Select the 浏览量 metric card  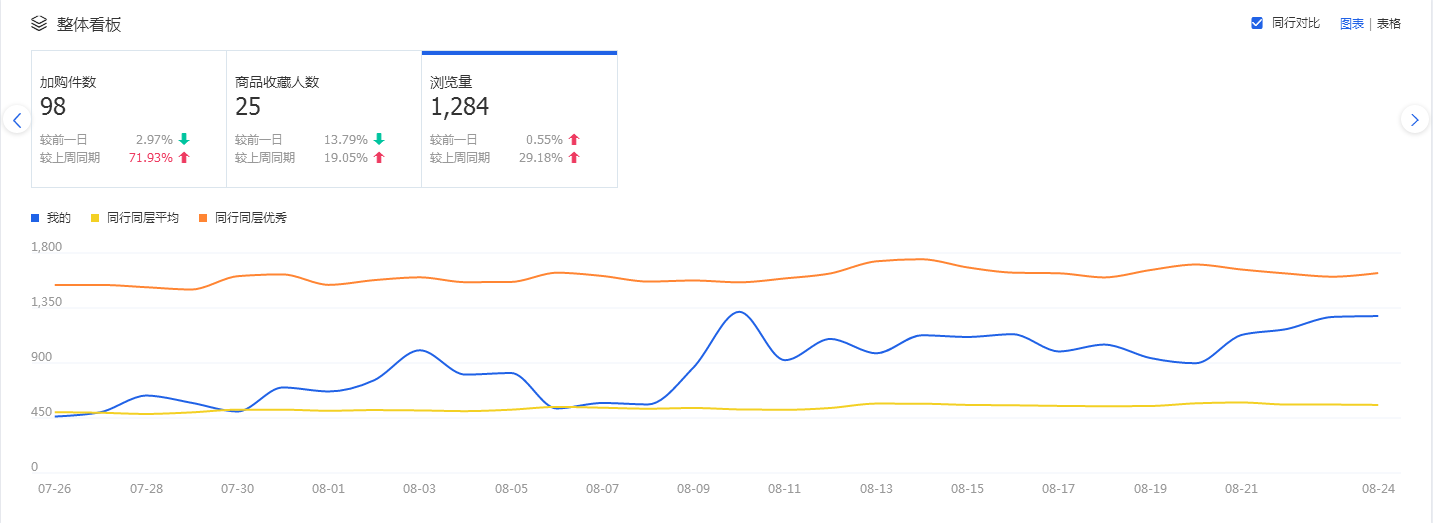pos(519,119)
